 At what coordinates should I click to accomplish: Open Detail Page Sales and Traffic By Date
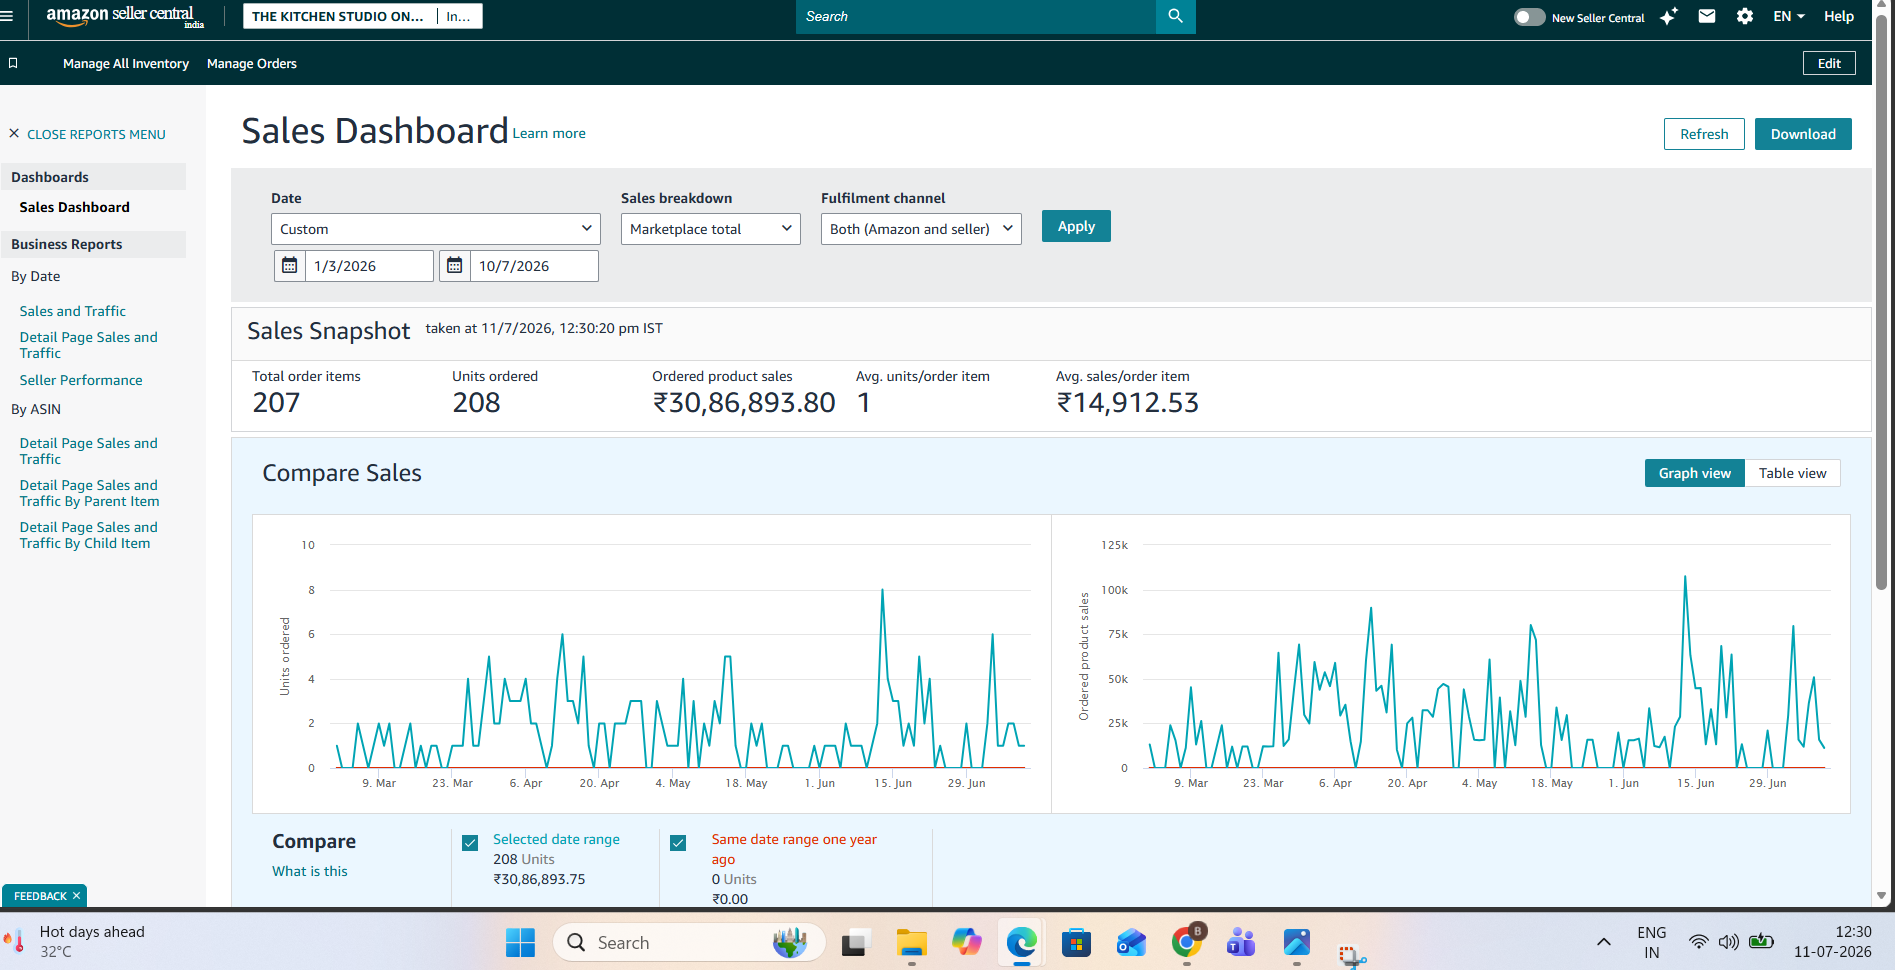pos(89,345)
